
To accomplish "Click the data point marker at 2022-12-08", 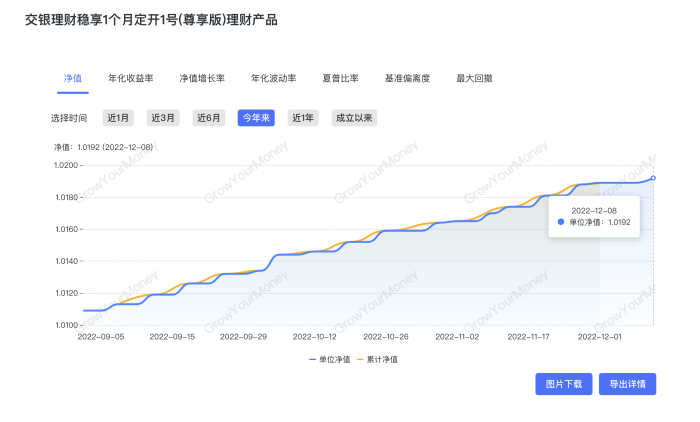I will [x=653, y=178].
